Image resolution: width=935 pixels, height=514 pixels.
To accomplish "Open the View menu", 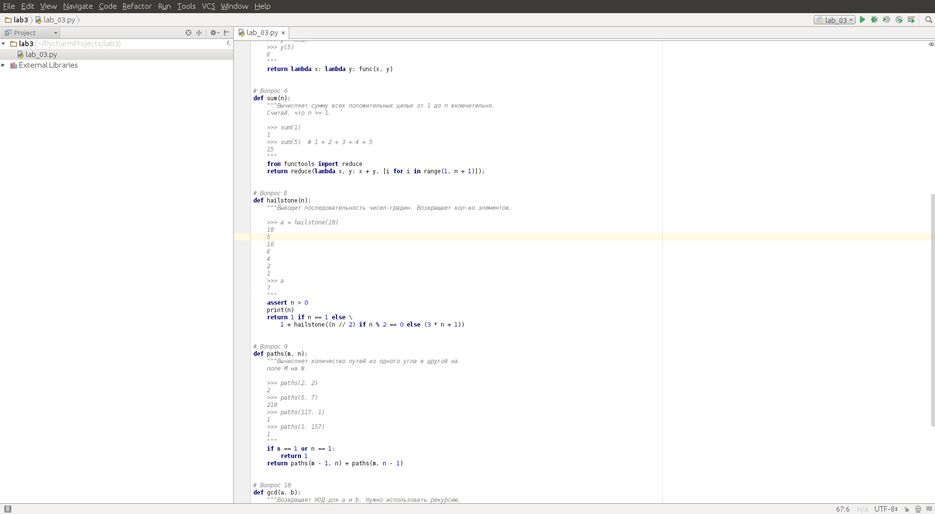I will 48,6.
